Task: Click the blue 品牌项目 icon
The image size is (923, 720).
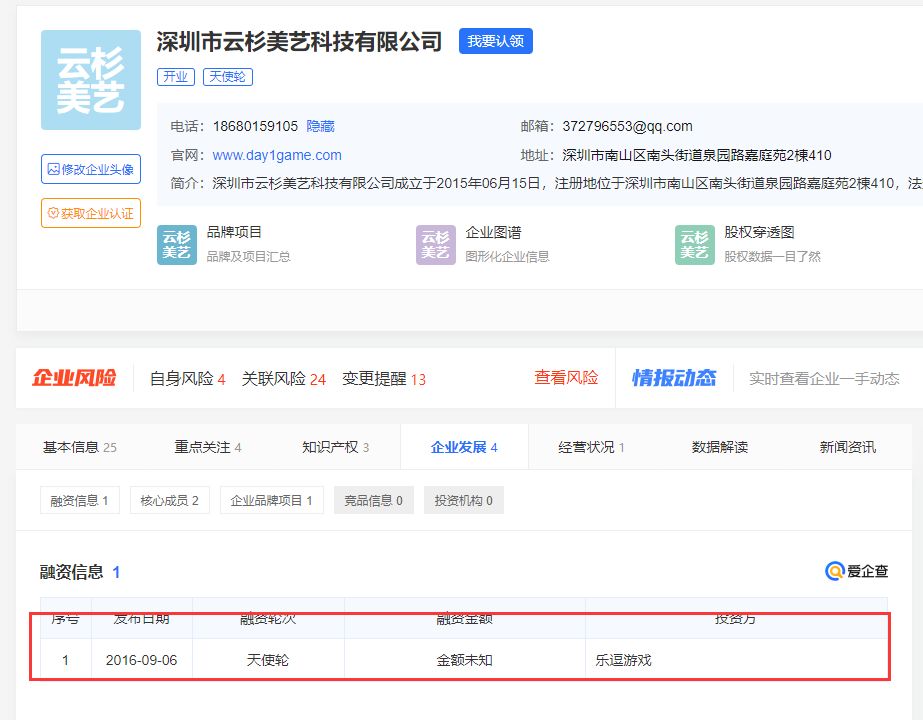Action: [x=177, y=245]
